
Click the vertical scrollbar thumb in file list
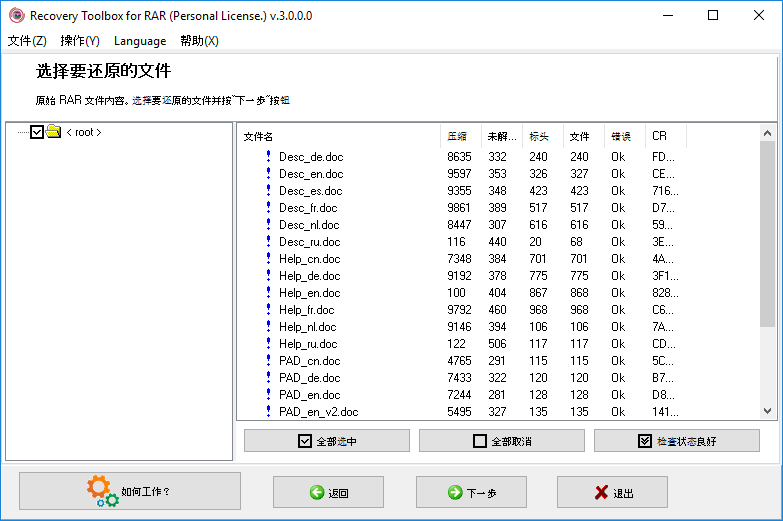point(768,234)
